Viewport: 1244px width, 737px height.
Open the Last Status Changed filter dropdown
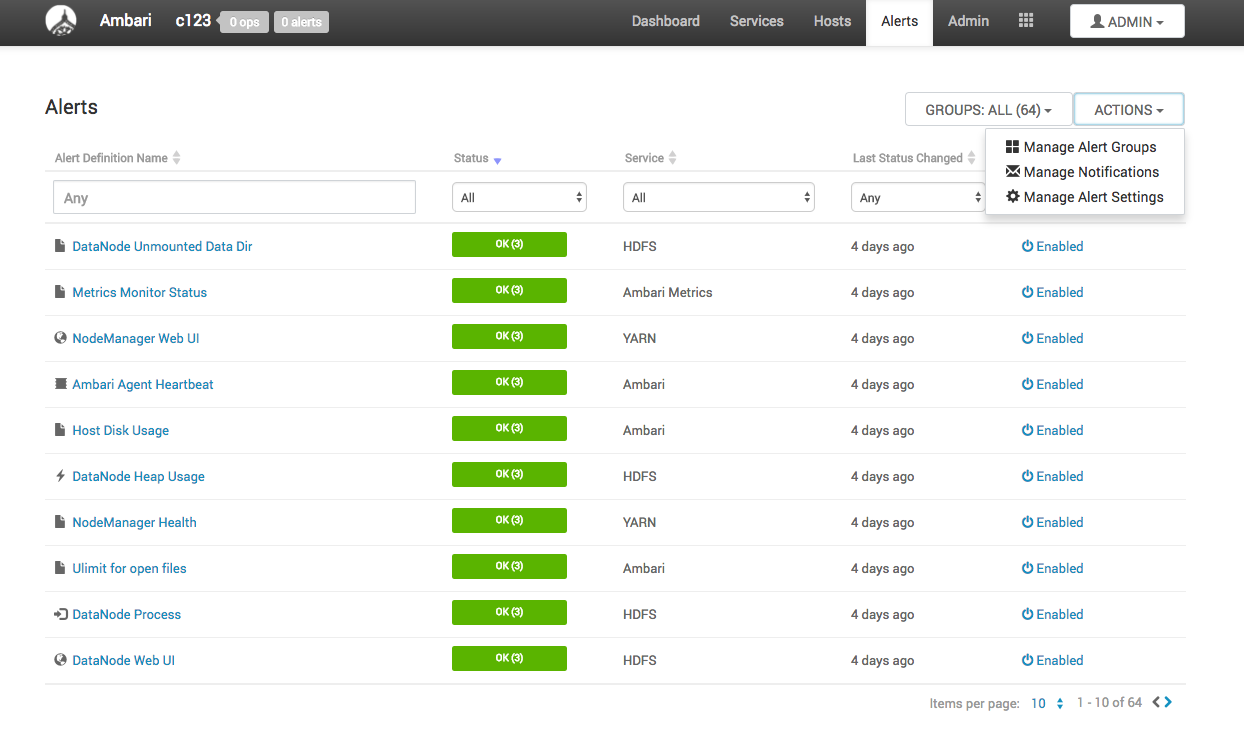pos(918,197)
